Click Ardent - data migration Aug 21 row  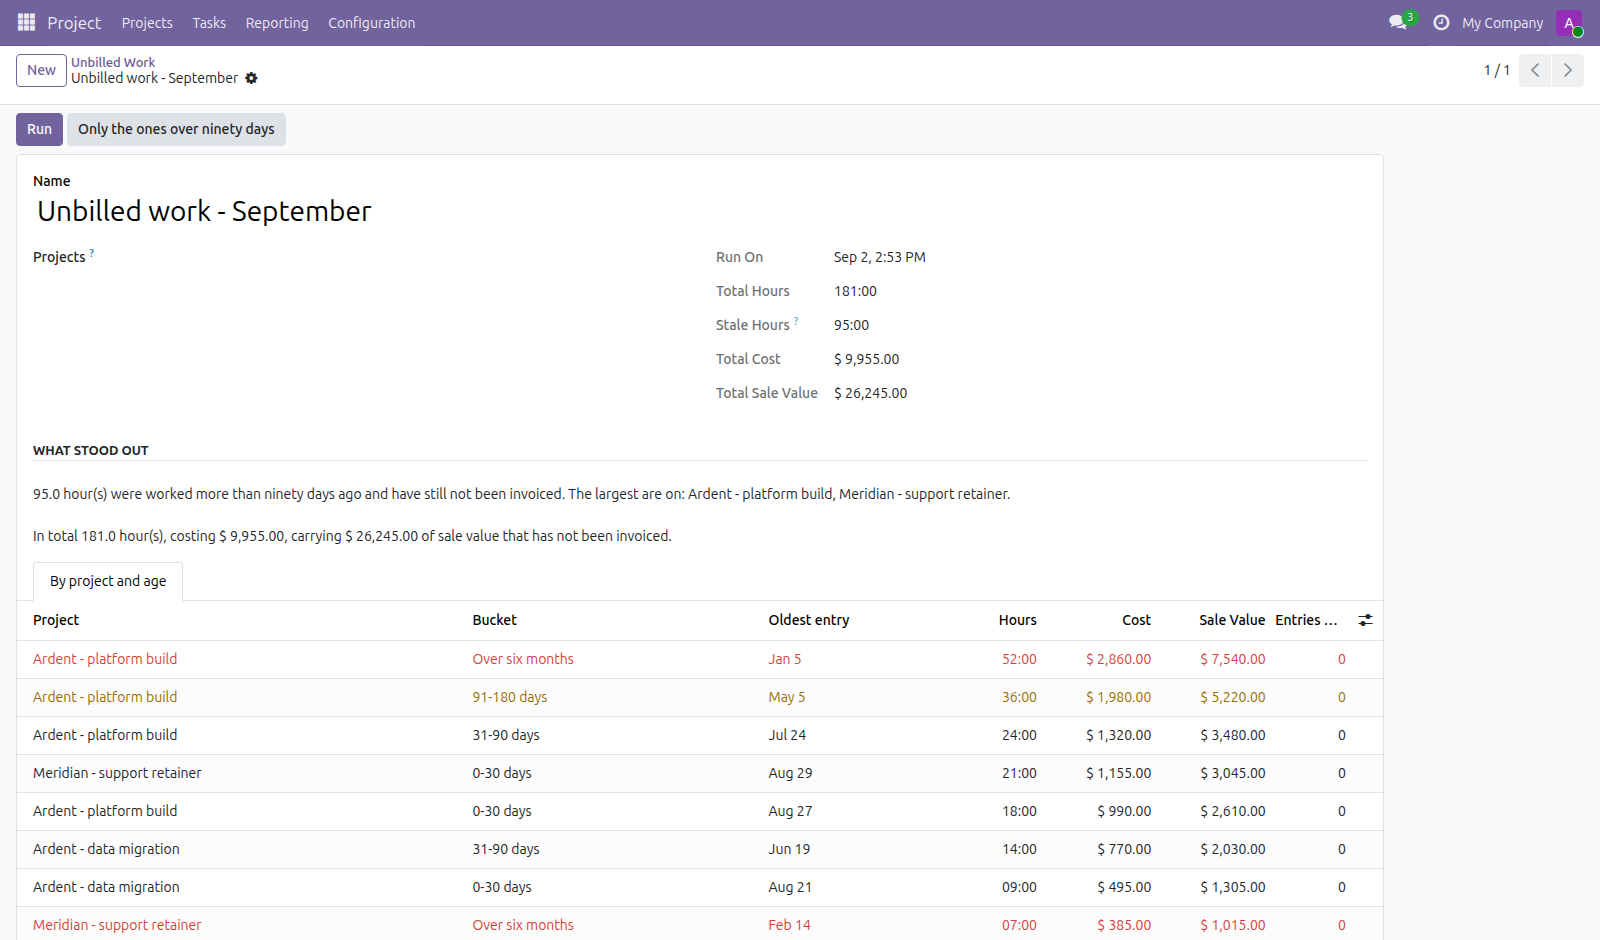click(700, 887)
